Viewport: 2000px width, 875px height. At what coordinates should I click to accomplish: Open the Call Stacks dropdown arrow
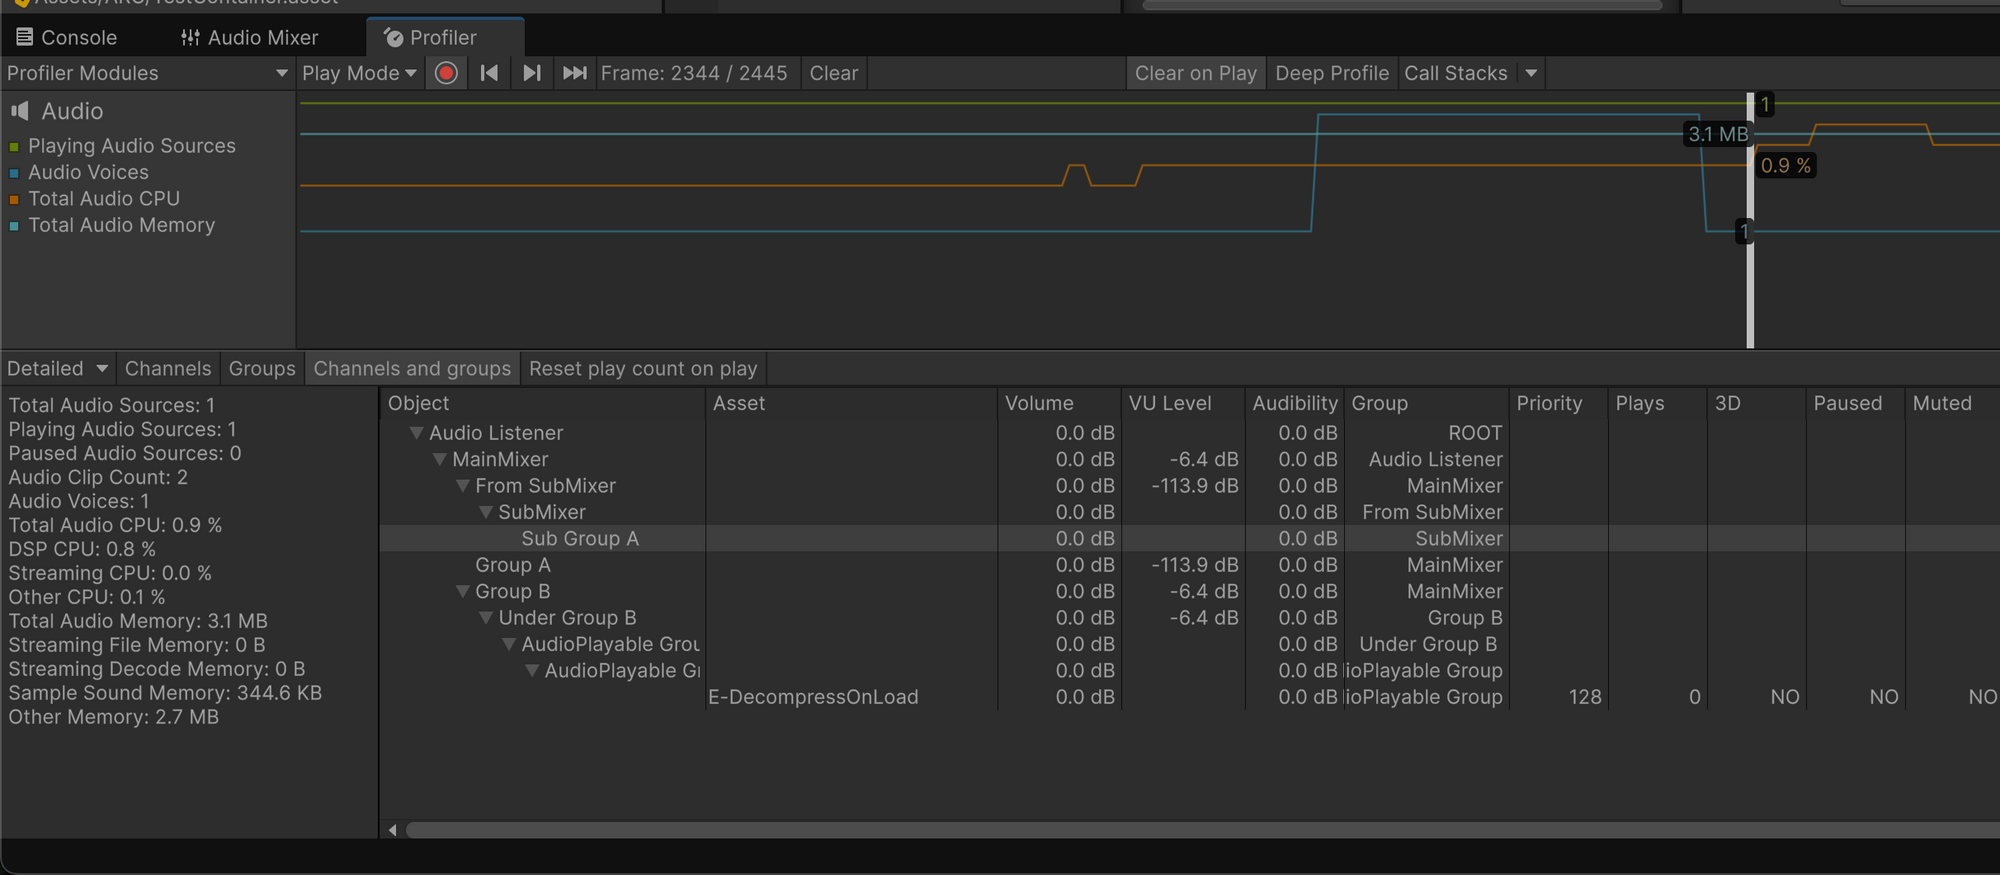point(1531,73)
